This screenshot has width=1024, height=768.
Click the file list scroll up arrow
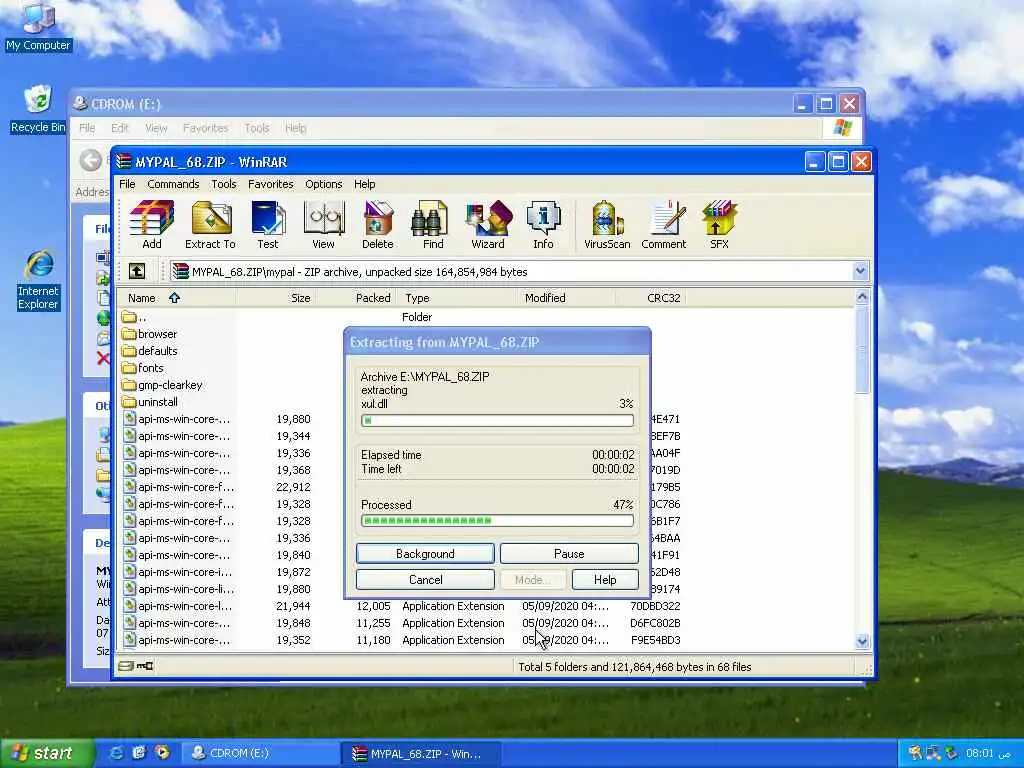coord(862,297)
